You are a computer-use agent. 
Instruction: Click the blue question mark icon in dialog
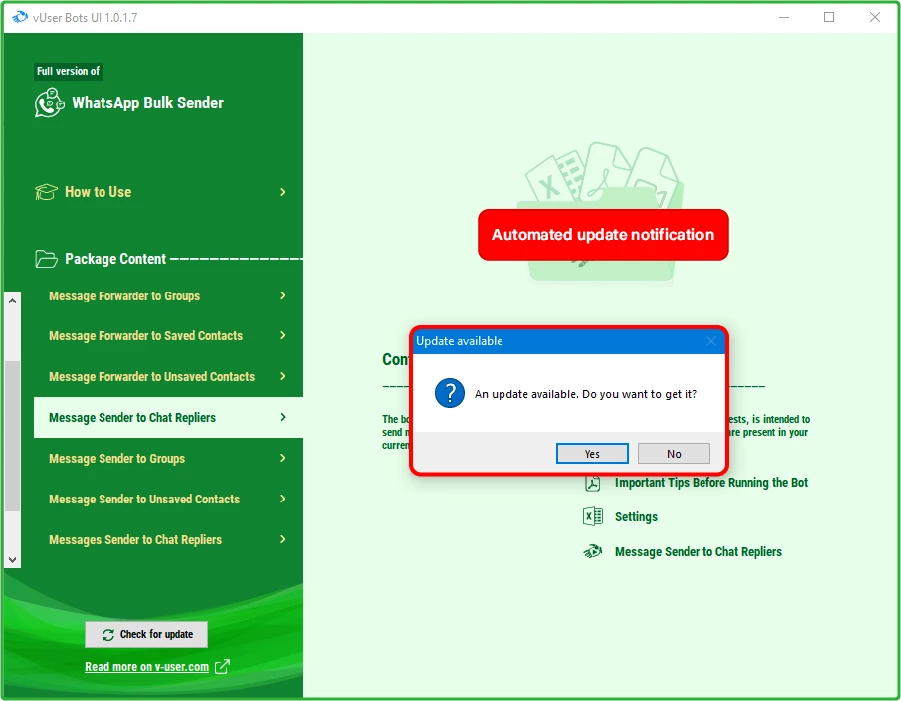(450, 393)
